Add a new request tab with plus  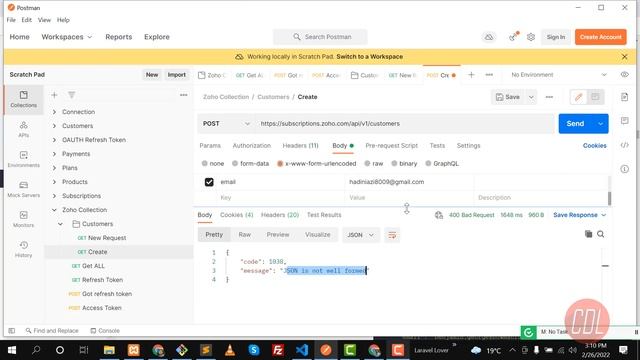pyautogui.click(x=471, y=75)
